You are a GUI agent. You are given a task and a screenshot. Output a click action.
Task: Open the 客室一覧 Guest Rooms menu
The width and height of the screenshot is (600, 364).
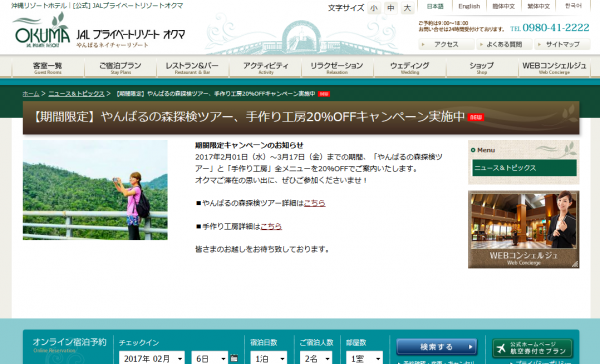[x=48, y=67]
